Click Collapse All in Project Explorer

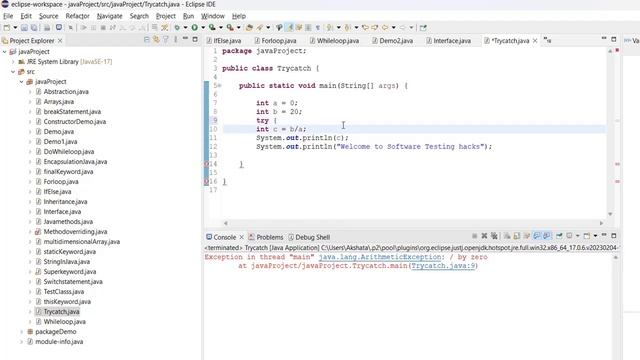[147, 40]
